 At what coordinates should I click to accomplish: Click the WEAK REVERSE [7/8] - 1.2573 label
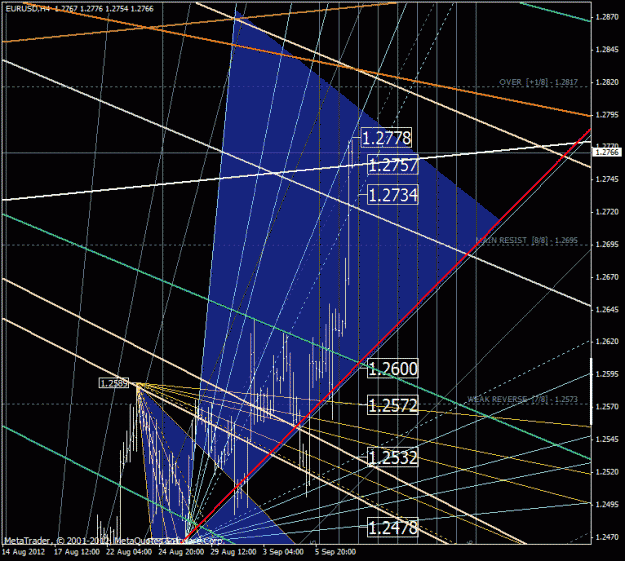tap(523, 399)
